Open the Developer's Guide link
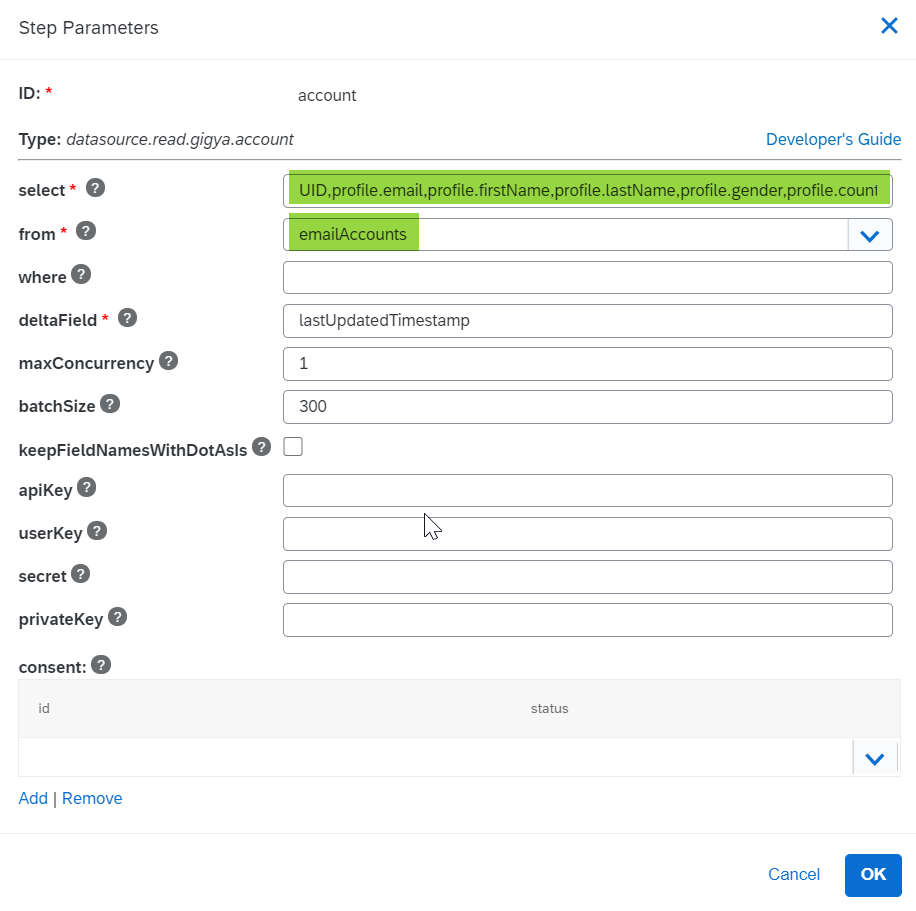Screen dimensions: 916x911 (833, 139)
